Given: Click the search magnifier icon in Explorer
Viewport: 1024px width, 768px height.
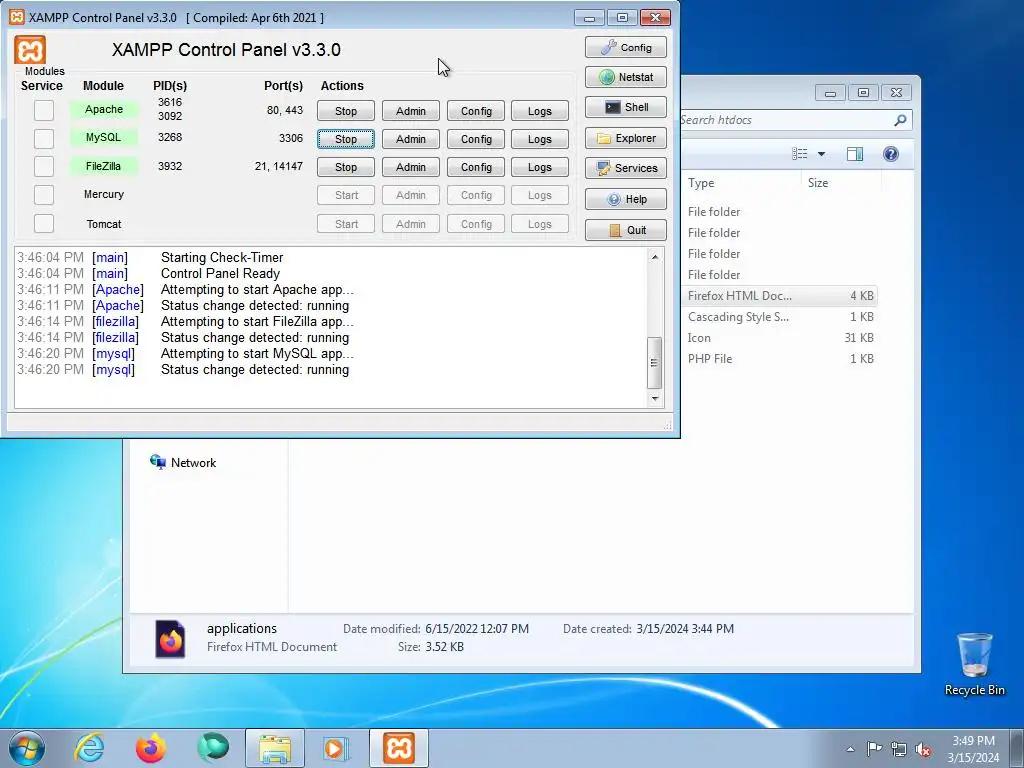Looking at the screenshot, I should coord(900,120).
